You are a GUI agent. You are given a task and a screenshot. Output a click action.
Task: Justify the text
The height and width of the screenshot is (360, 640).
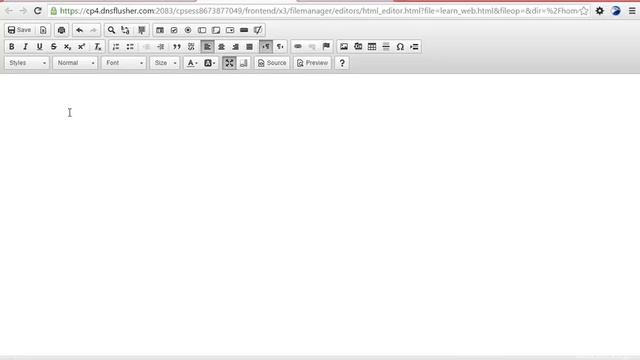click(x=249, y=47)
